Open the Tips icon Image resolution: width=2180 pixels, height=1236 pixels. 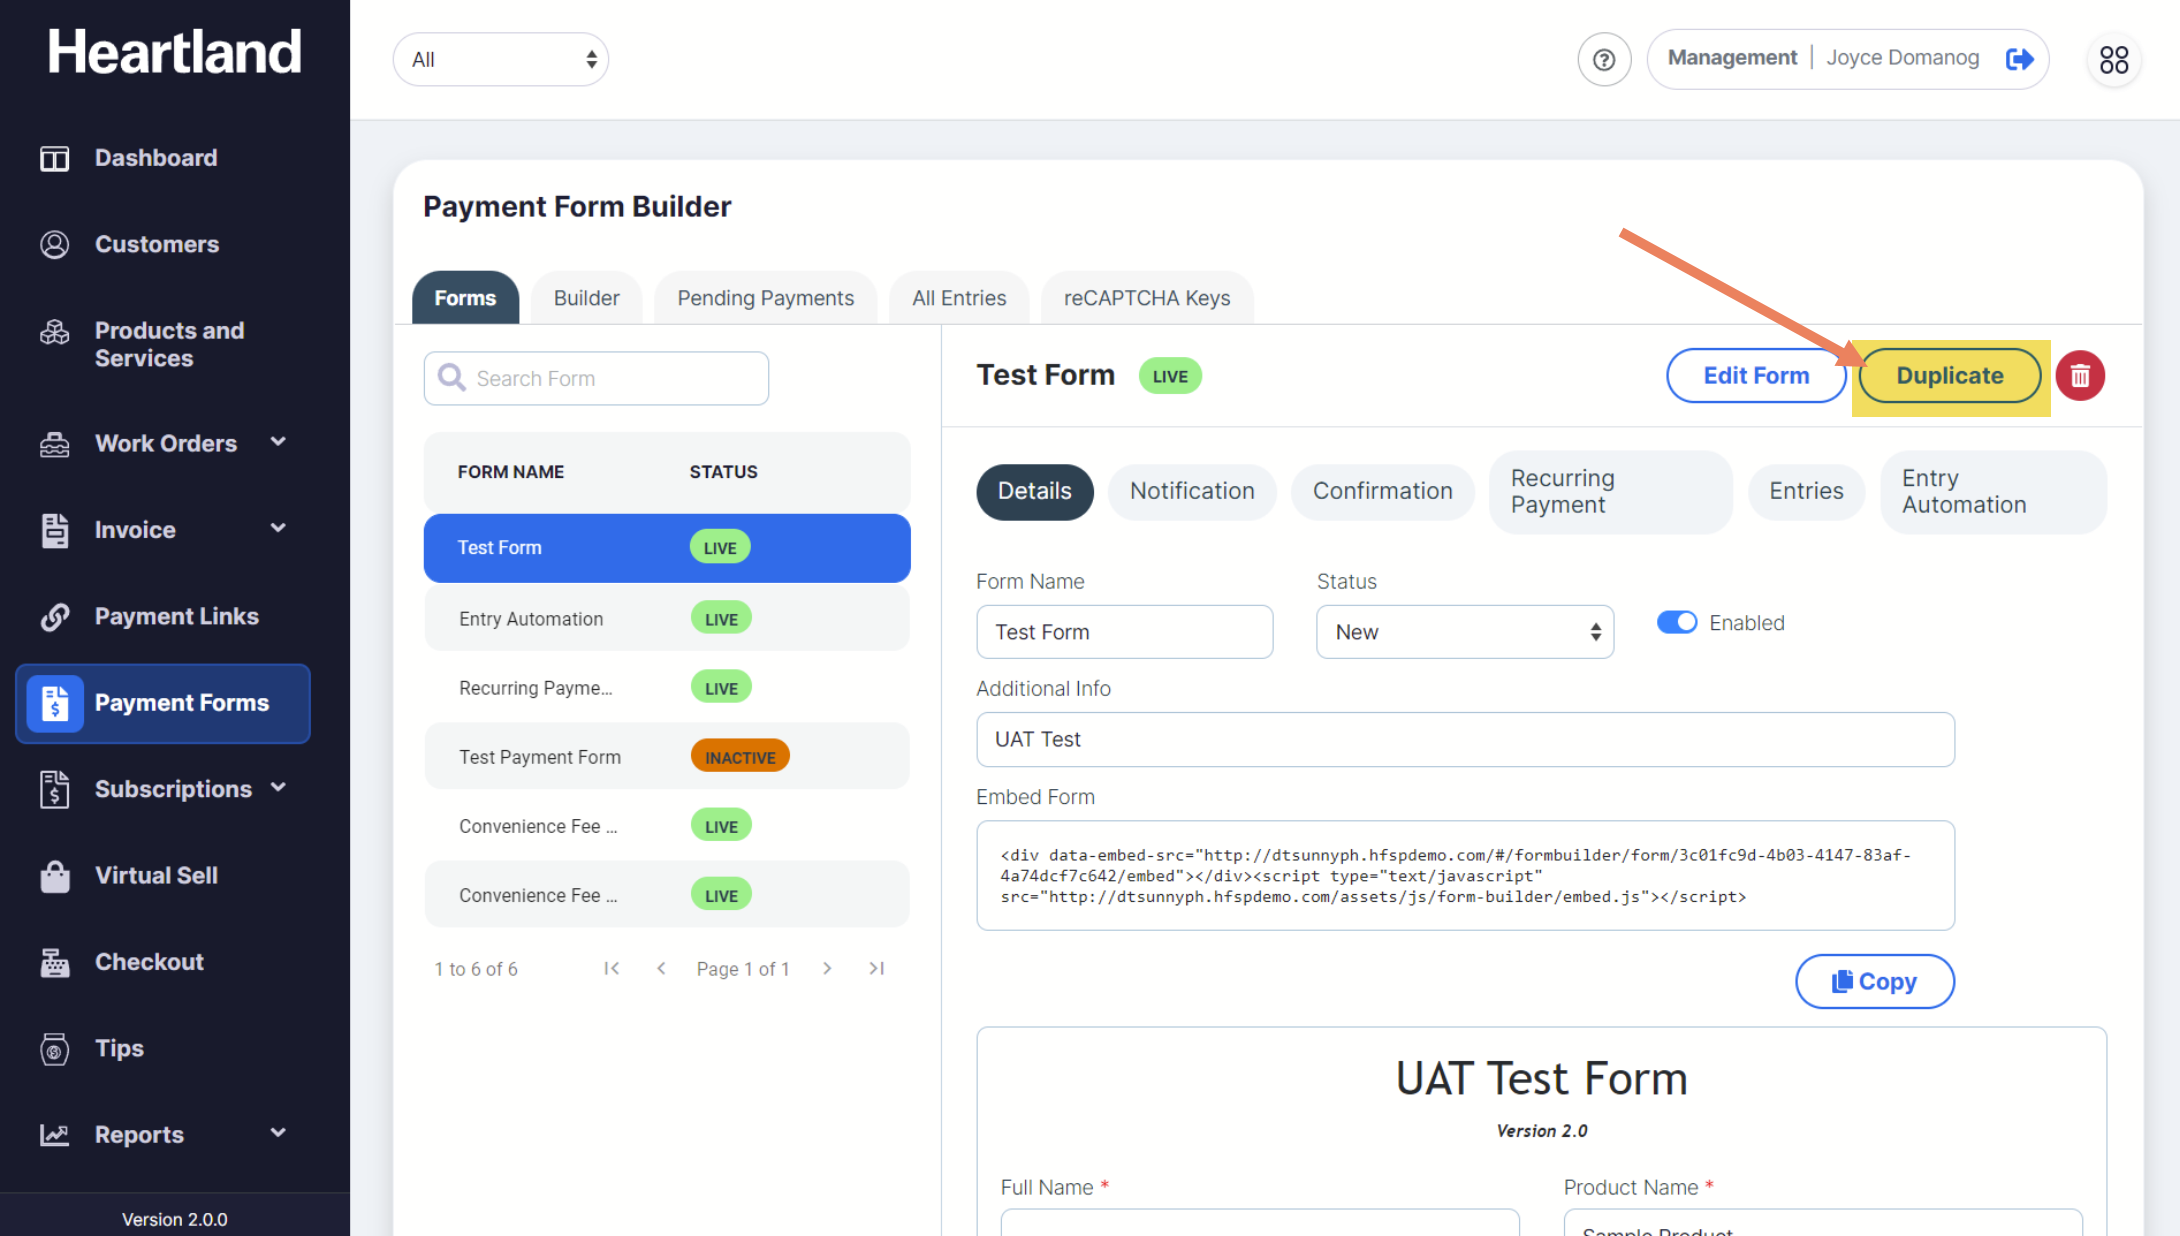click(x=54, y=1049)
